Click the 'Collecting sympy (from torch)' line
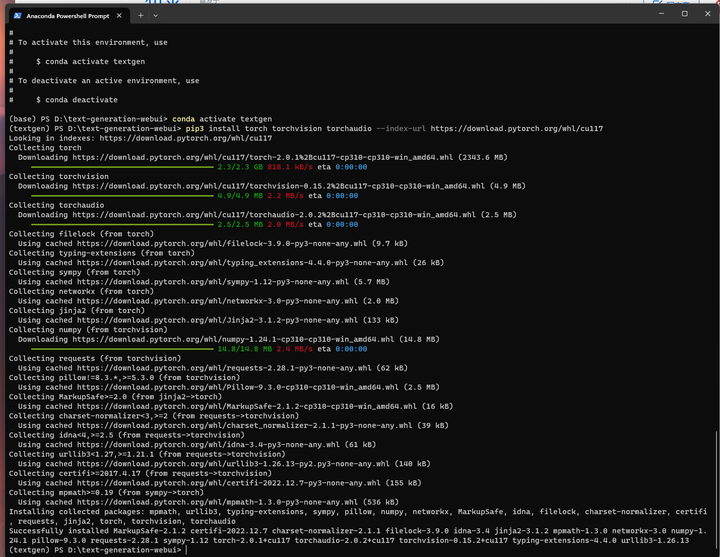 (x=74, y=272)
